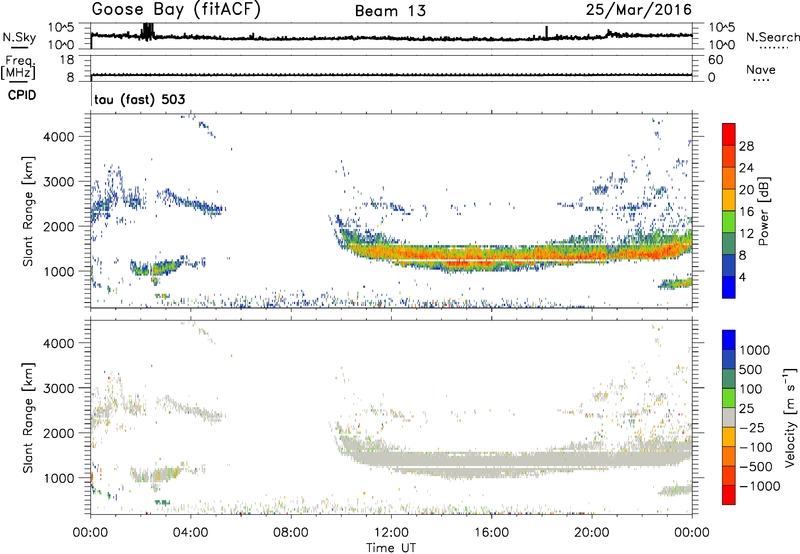
Task: Select the '60' tick on Nave axis
Action: click(x=715, y=60)
